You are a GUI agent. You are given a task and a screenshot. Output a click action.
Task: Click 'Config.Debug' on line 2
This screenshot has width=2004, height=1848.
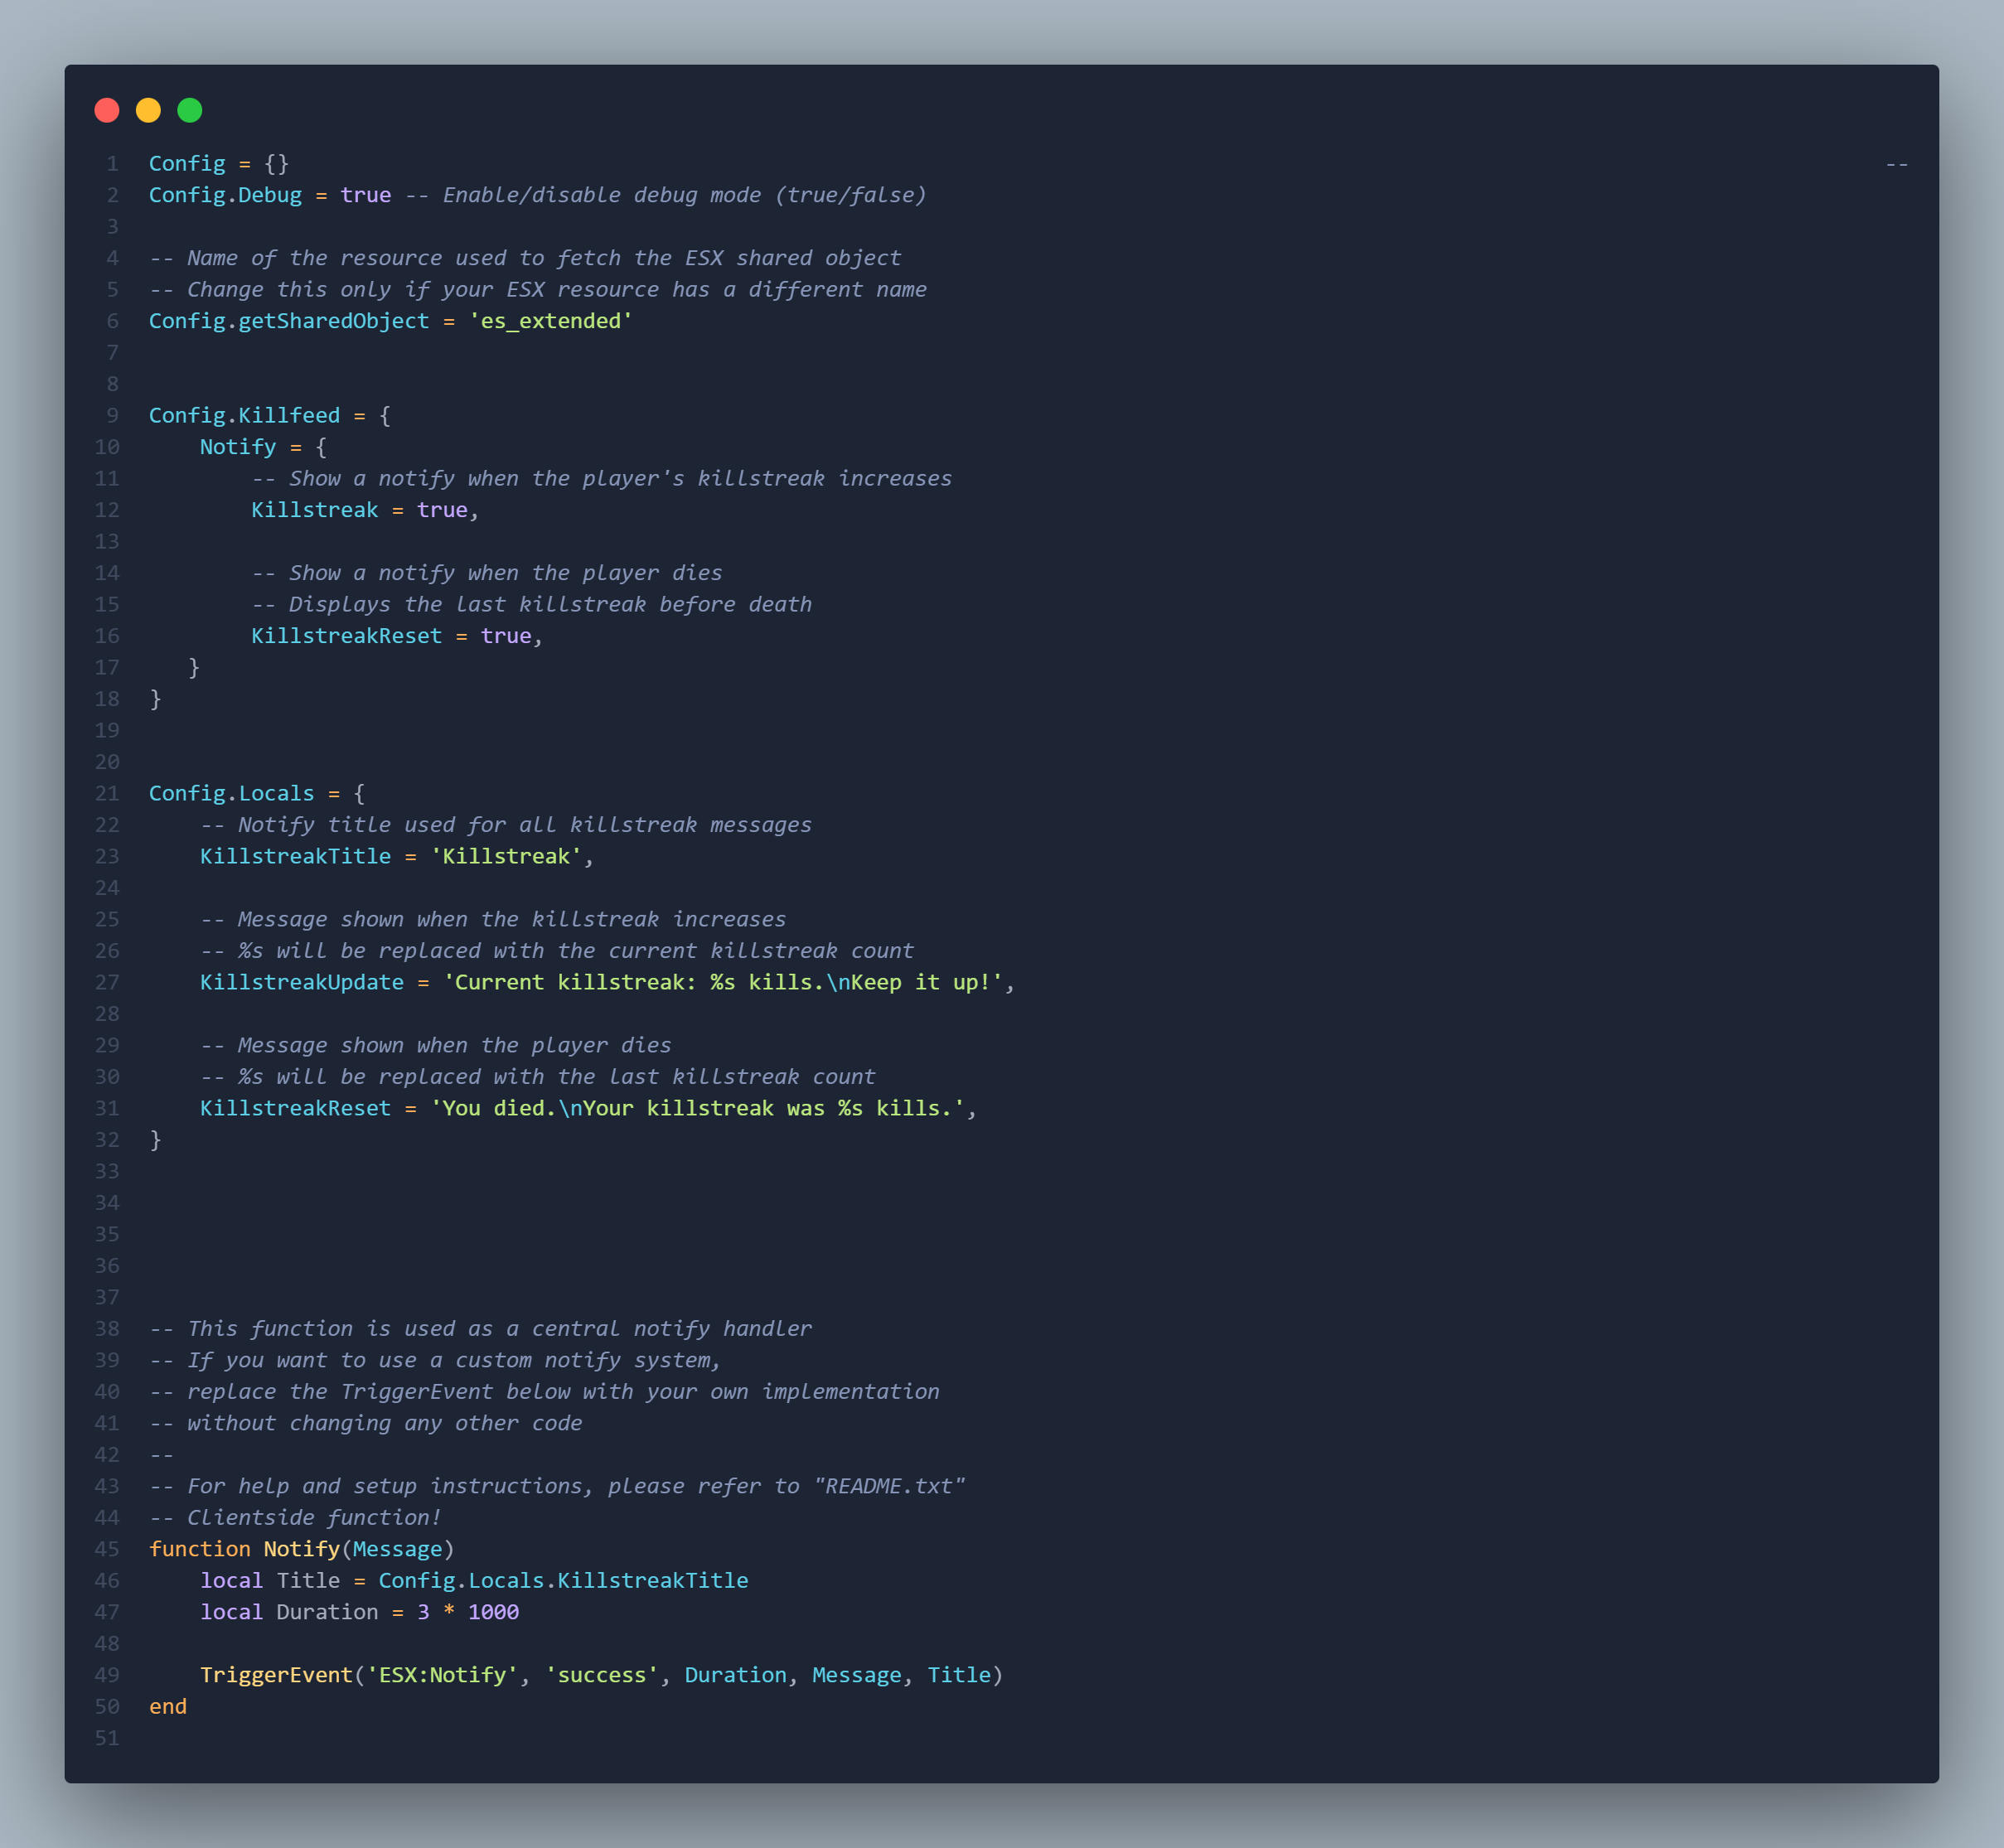[225, 195]
